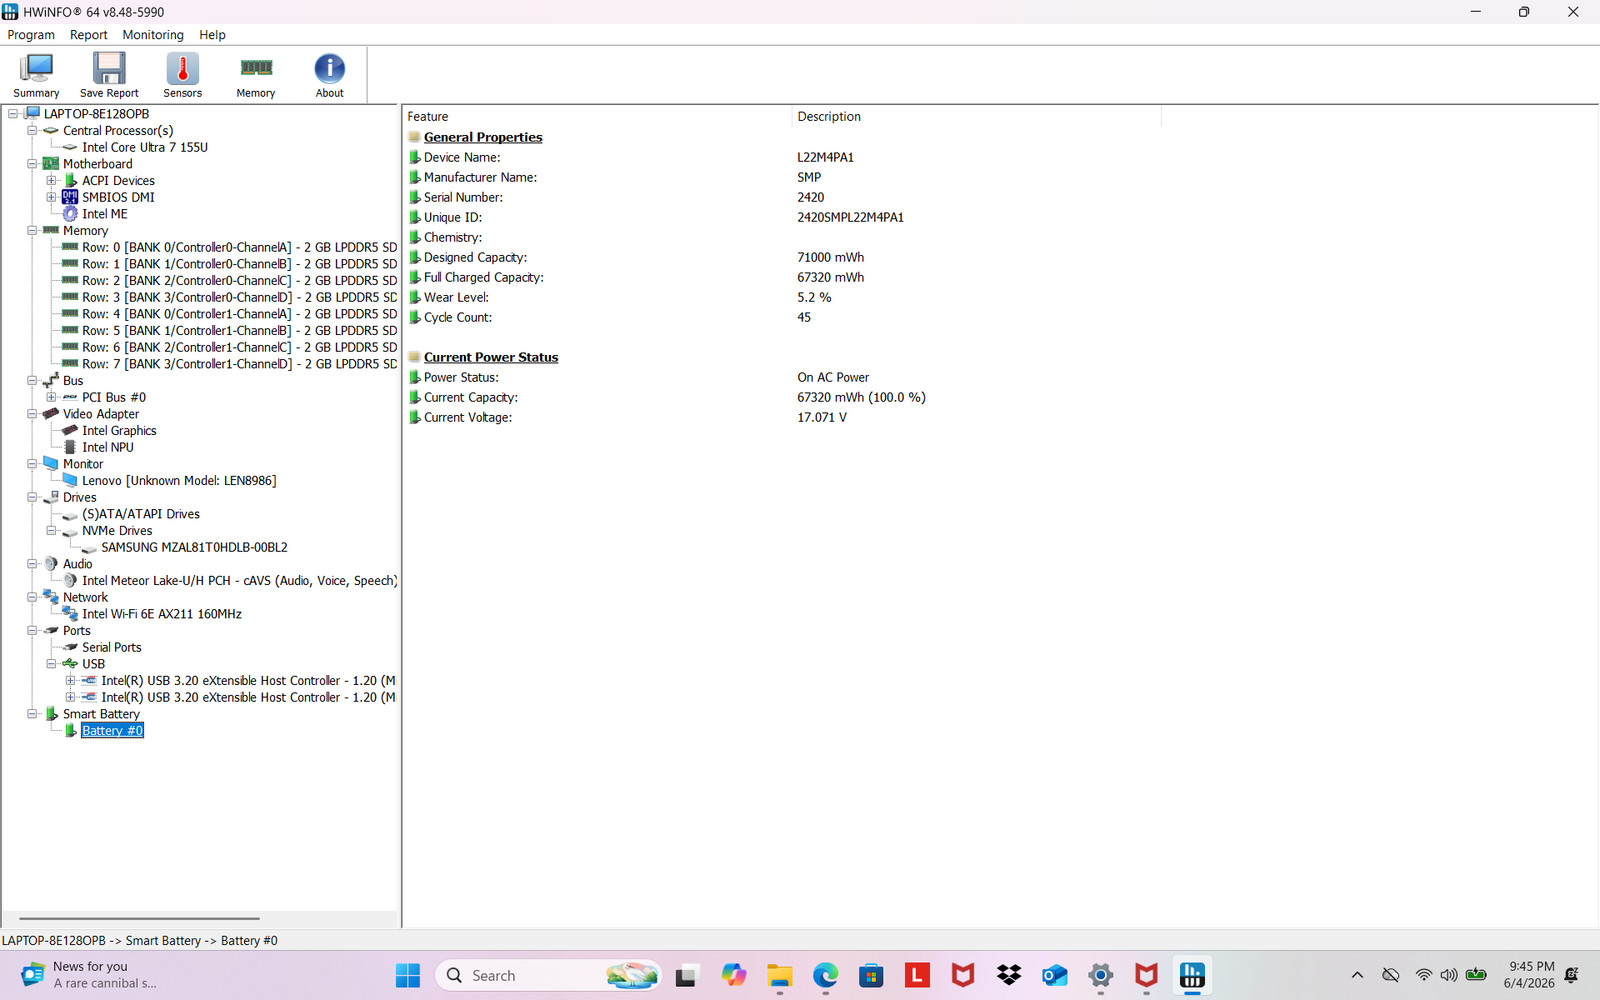Open the News for you widget

(88, 975)
